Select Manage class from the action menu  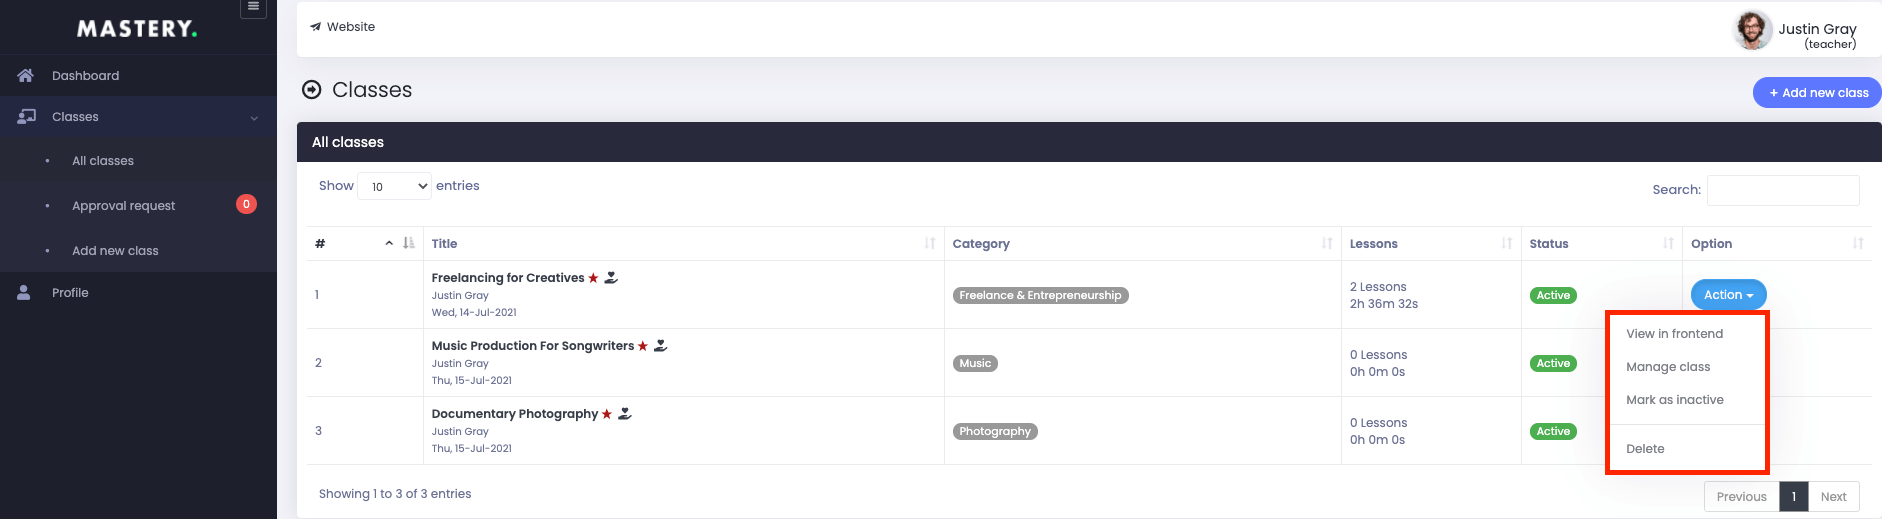pyautogui.click(x=1668, y=367)
